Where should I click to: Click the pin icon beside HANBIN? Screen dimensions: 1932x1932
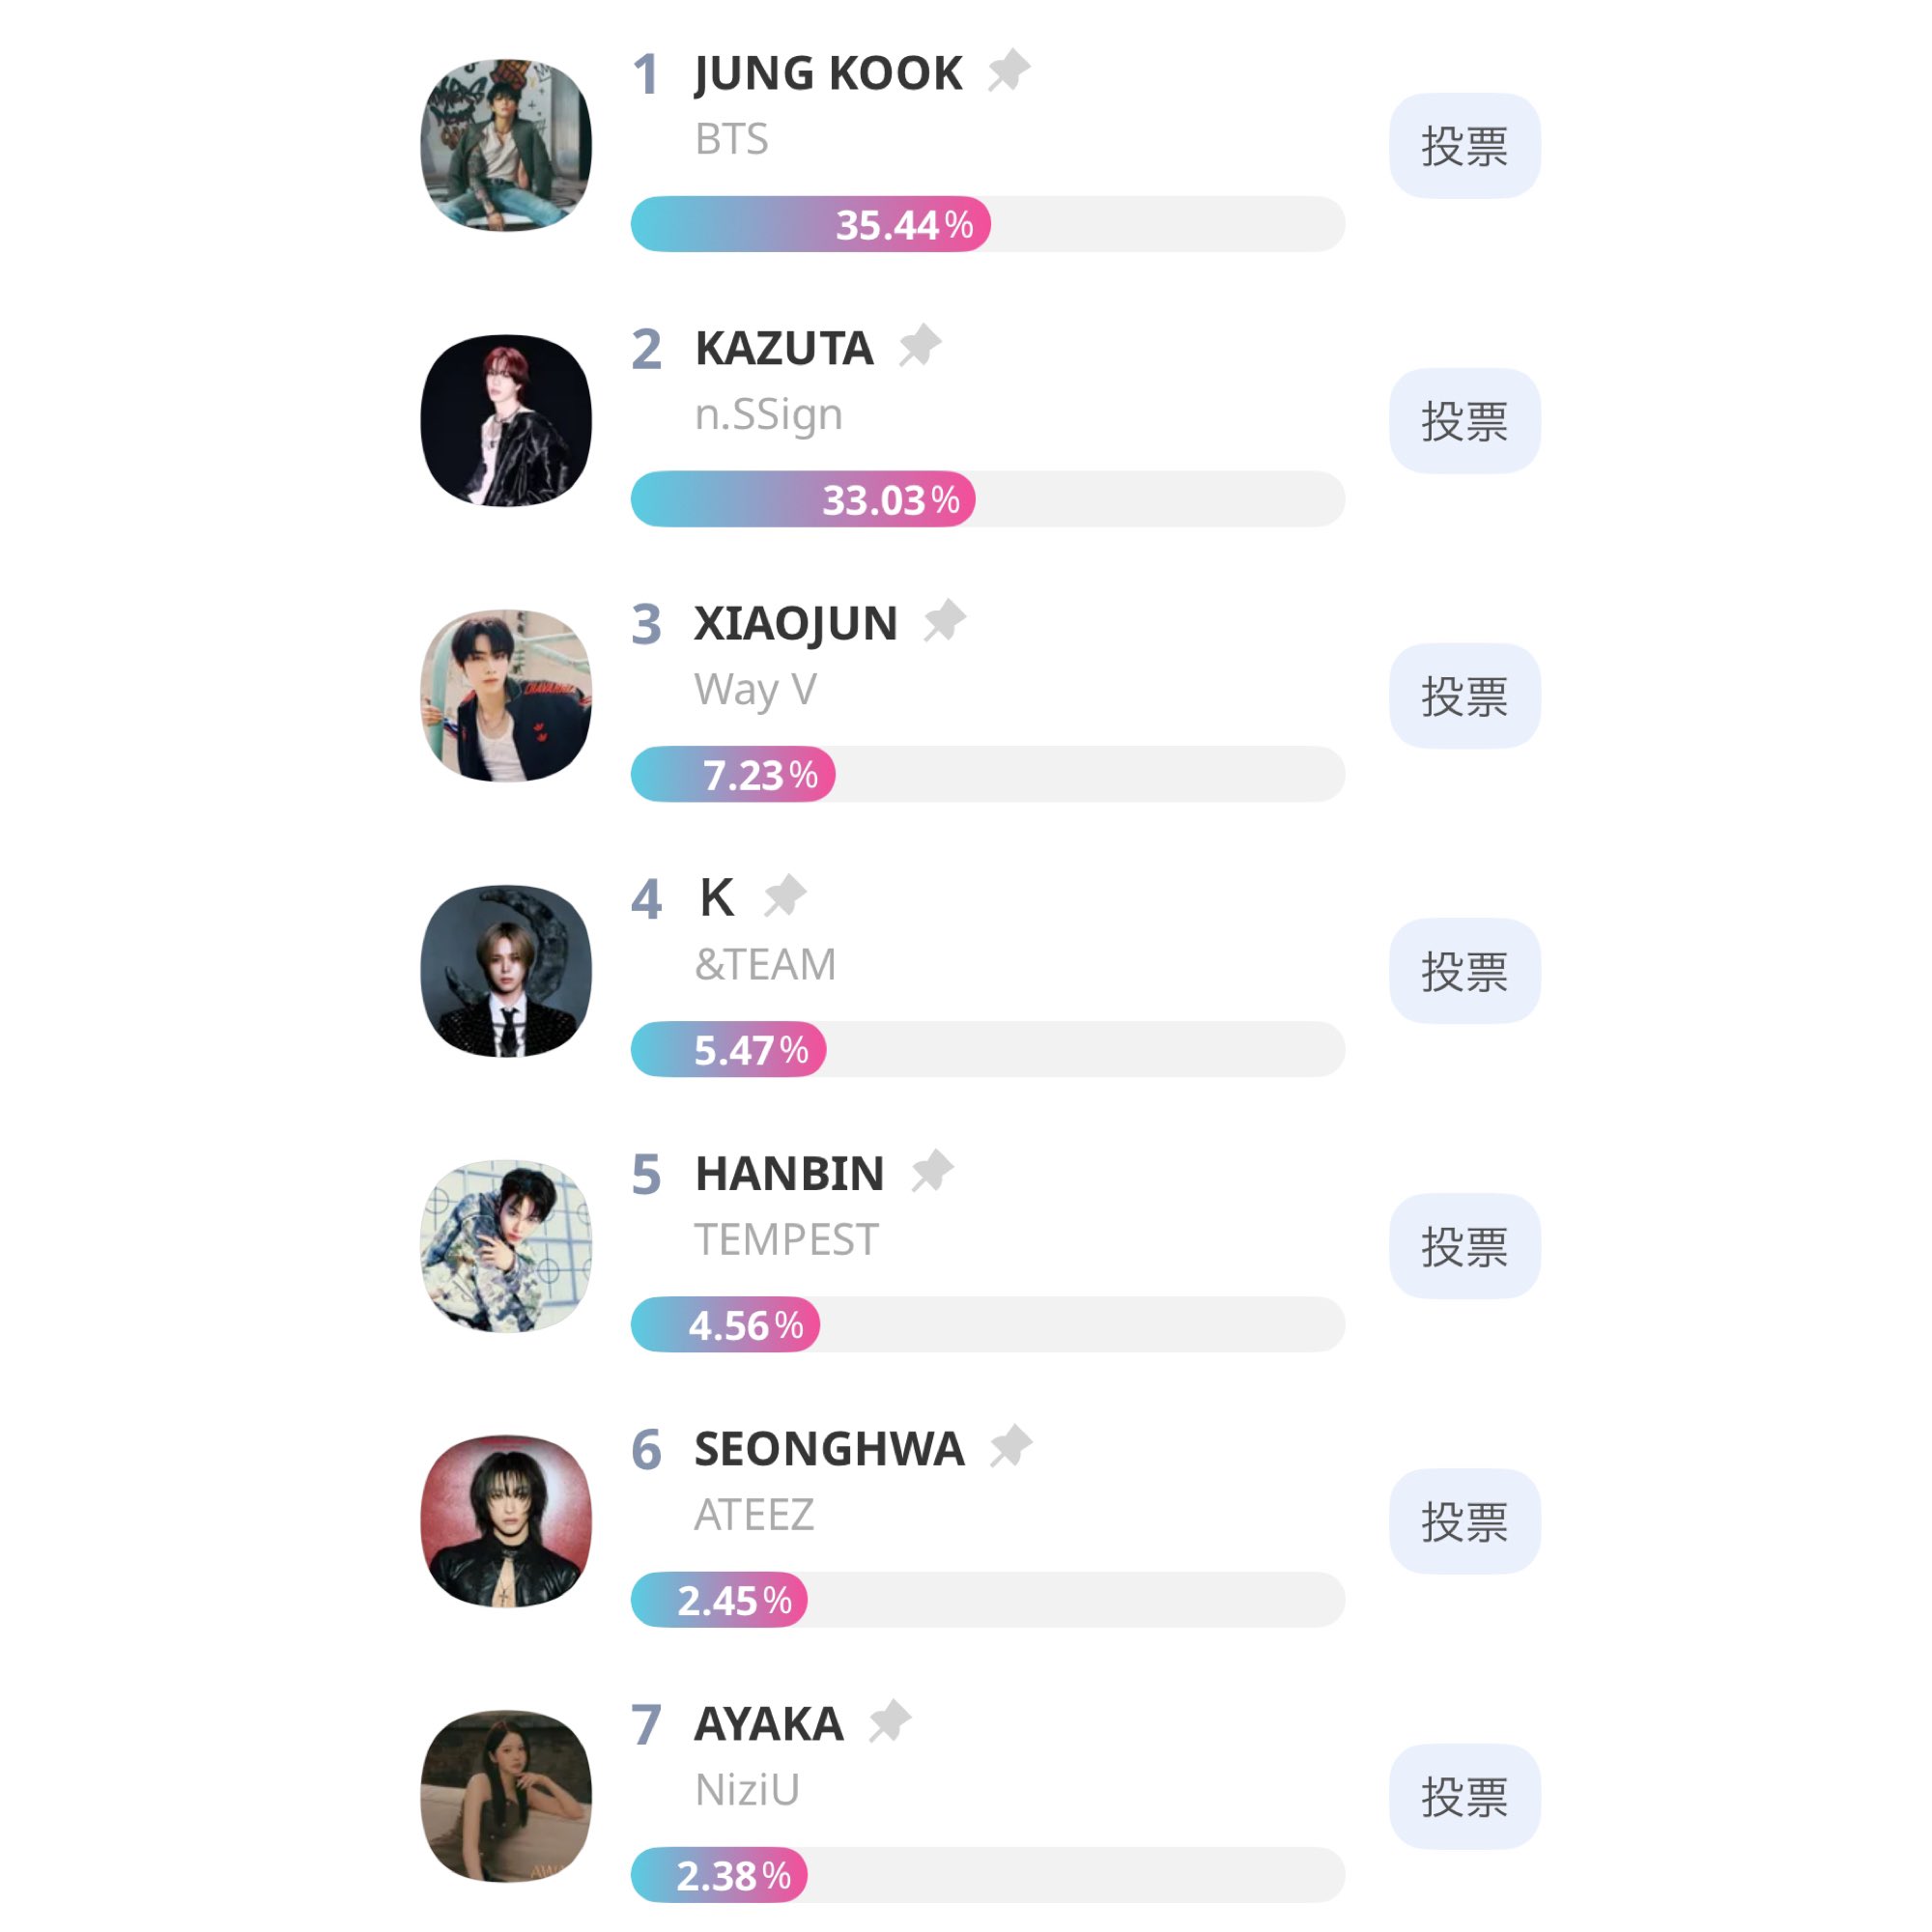pos(931,1171)
